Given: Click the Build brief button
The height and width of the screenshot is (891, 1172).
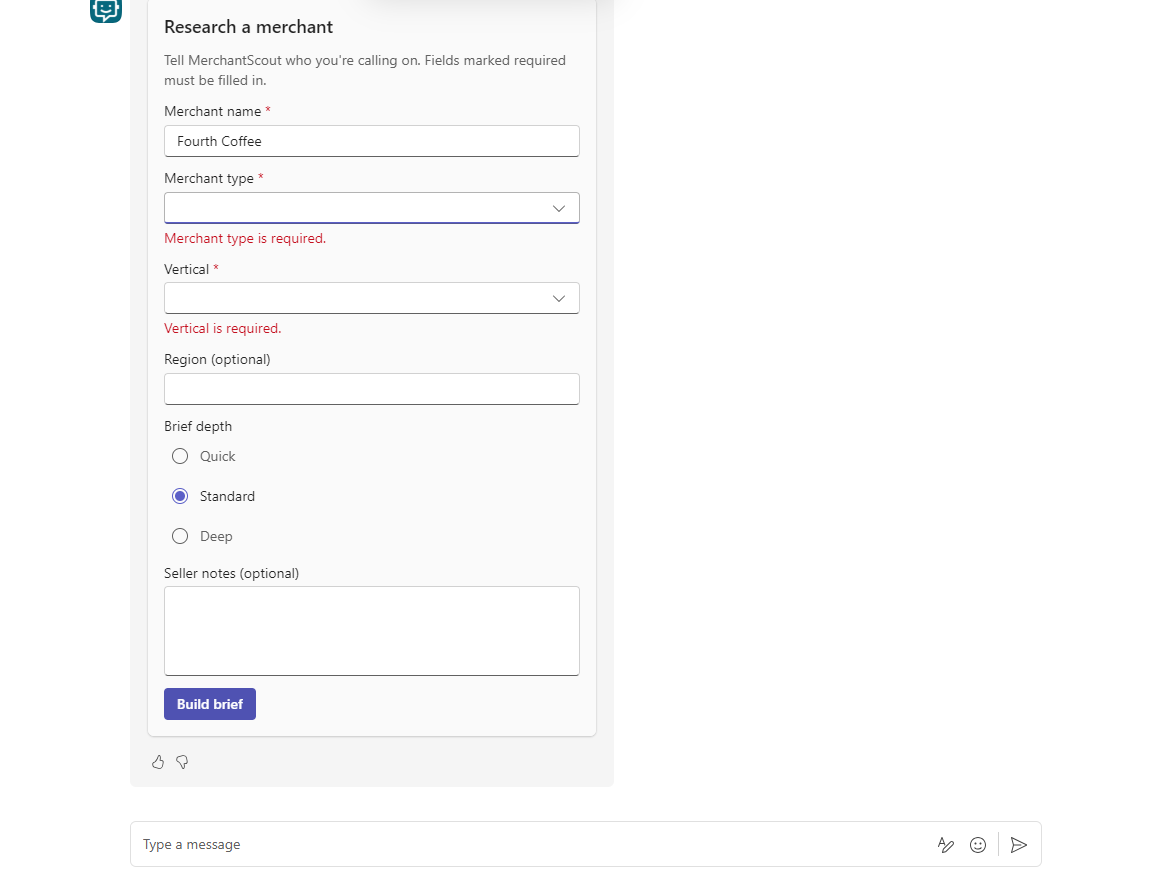Looking at the screenshot, I should click(x=210, y=704).
